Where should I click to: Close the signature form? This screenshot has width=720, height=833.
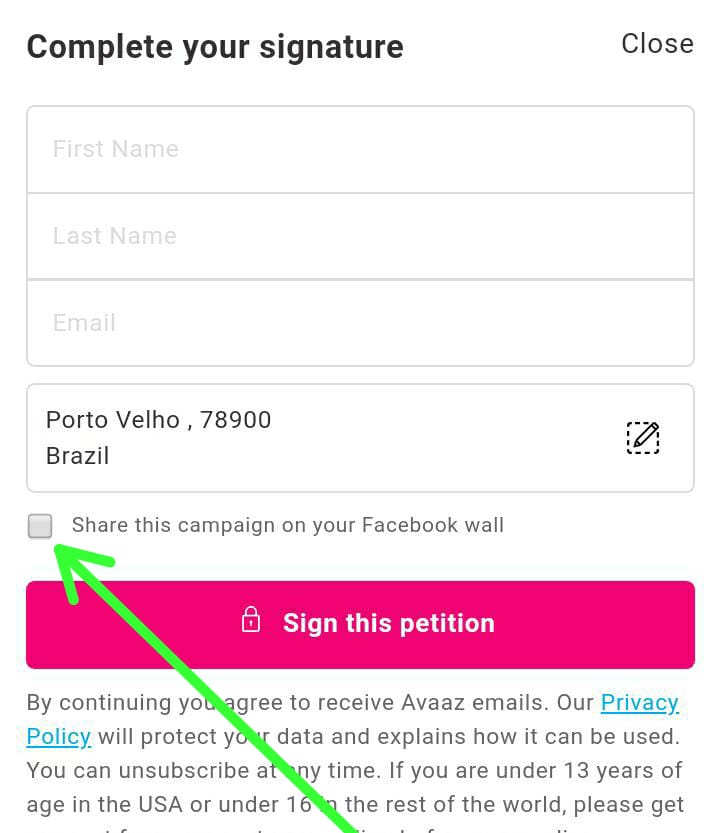(x=657, y=44)
